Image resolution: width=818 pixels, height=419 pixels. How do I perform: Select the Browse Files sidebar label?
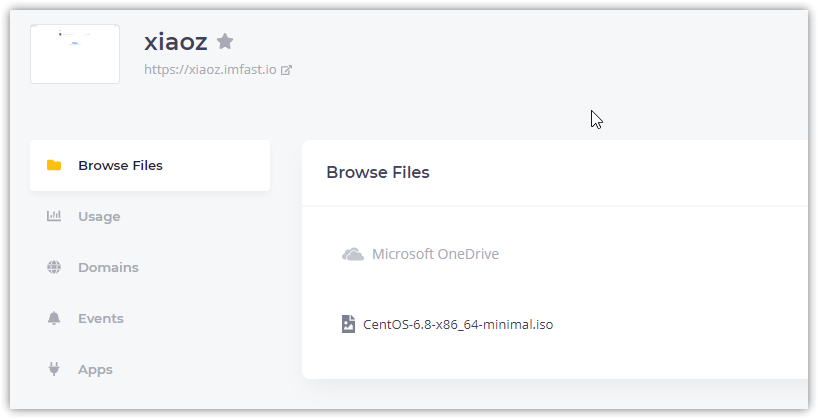(x=120, y=166)
